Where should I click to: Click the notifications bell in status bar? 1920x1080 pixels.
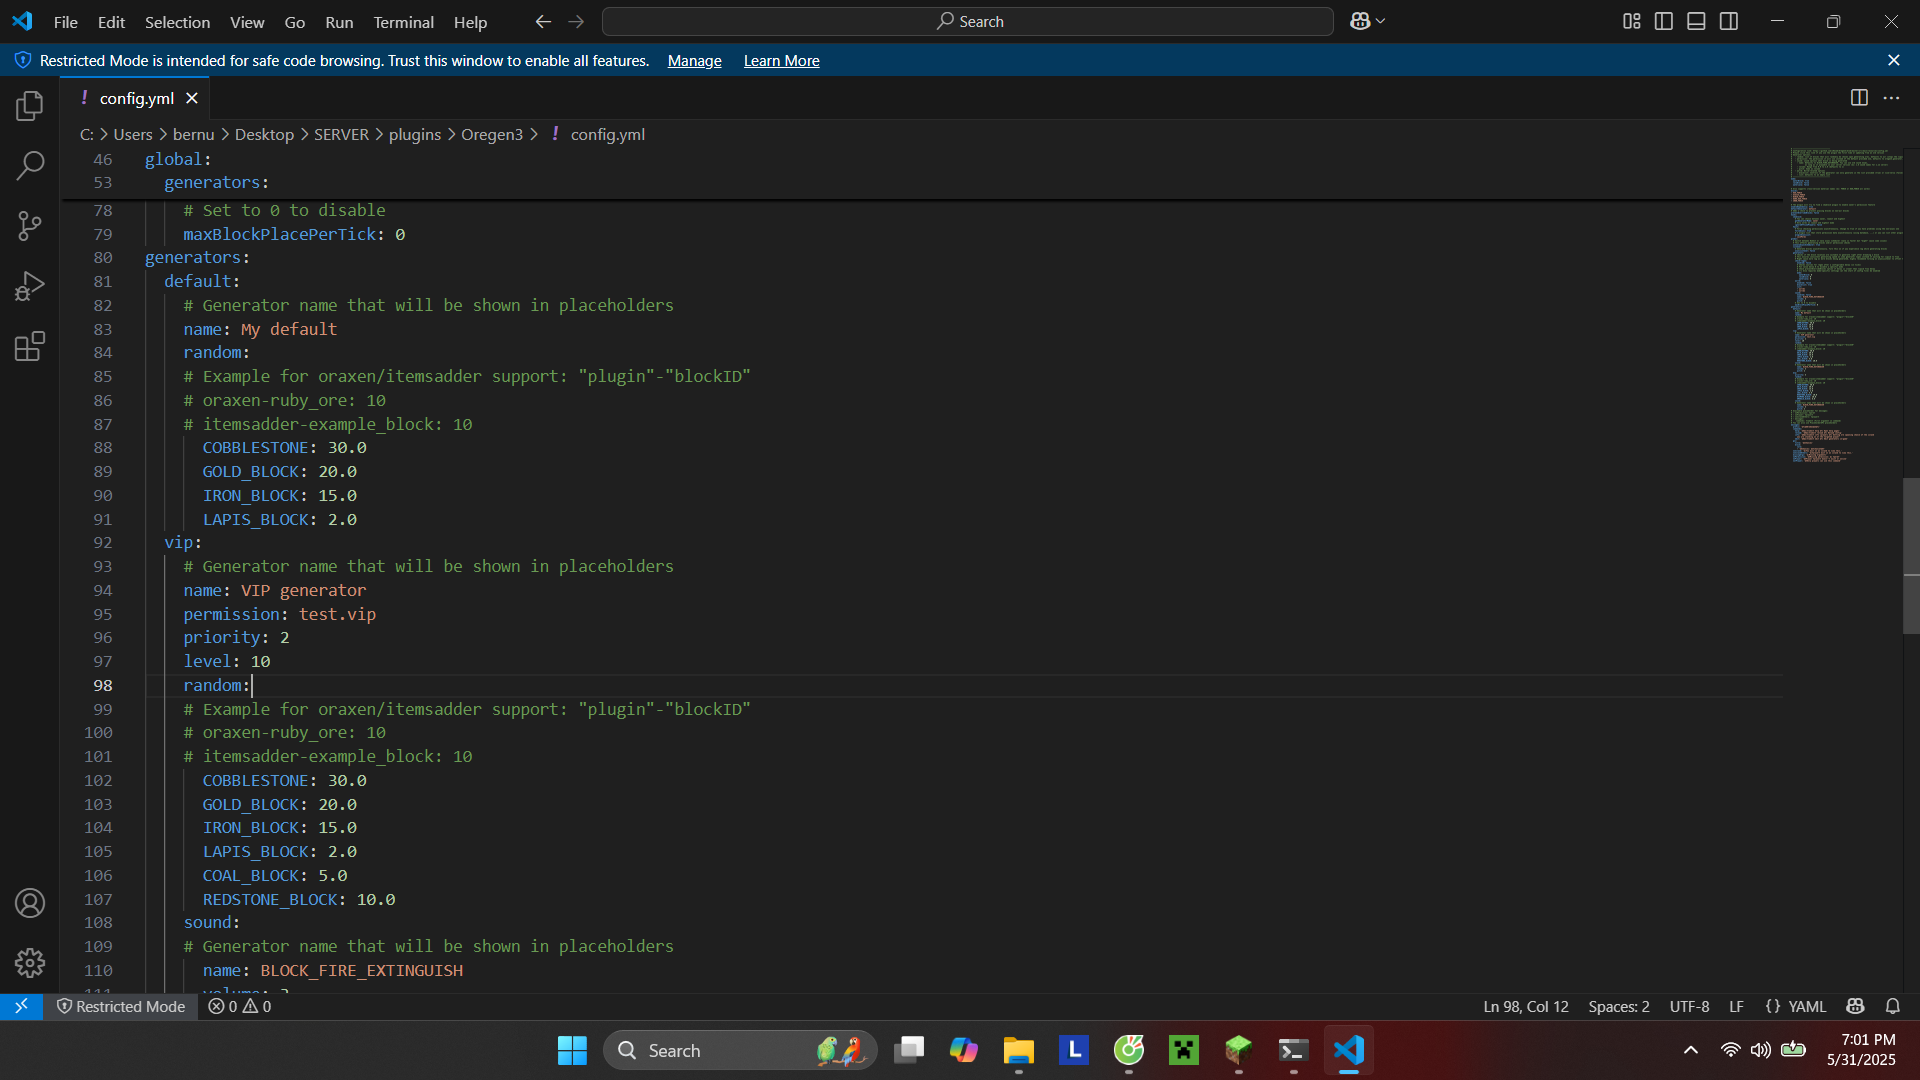click(1892, 1006)
